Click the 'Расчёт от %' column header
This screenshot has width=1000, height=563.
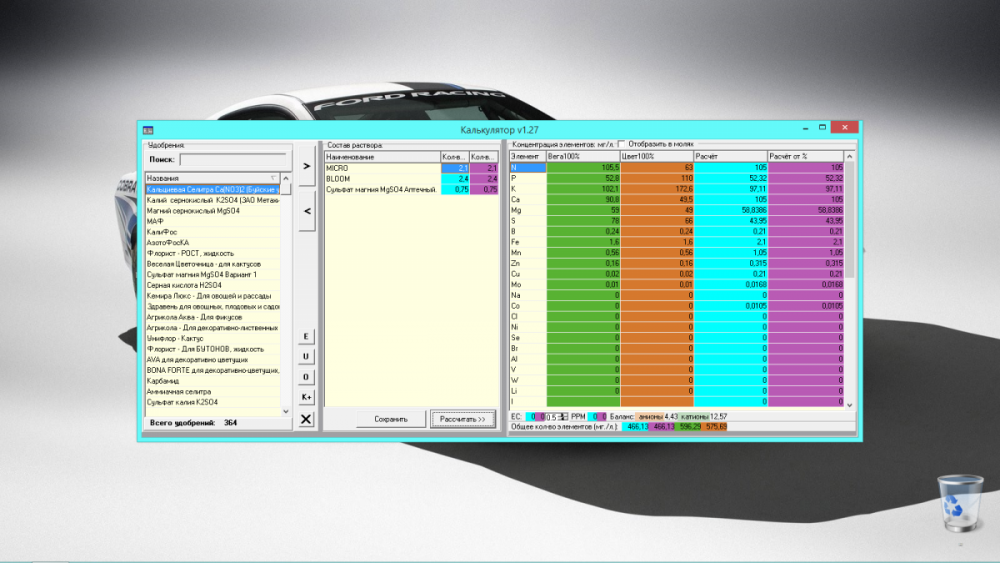[805, 156]
